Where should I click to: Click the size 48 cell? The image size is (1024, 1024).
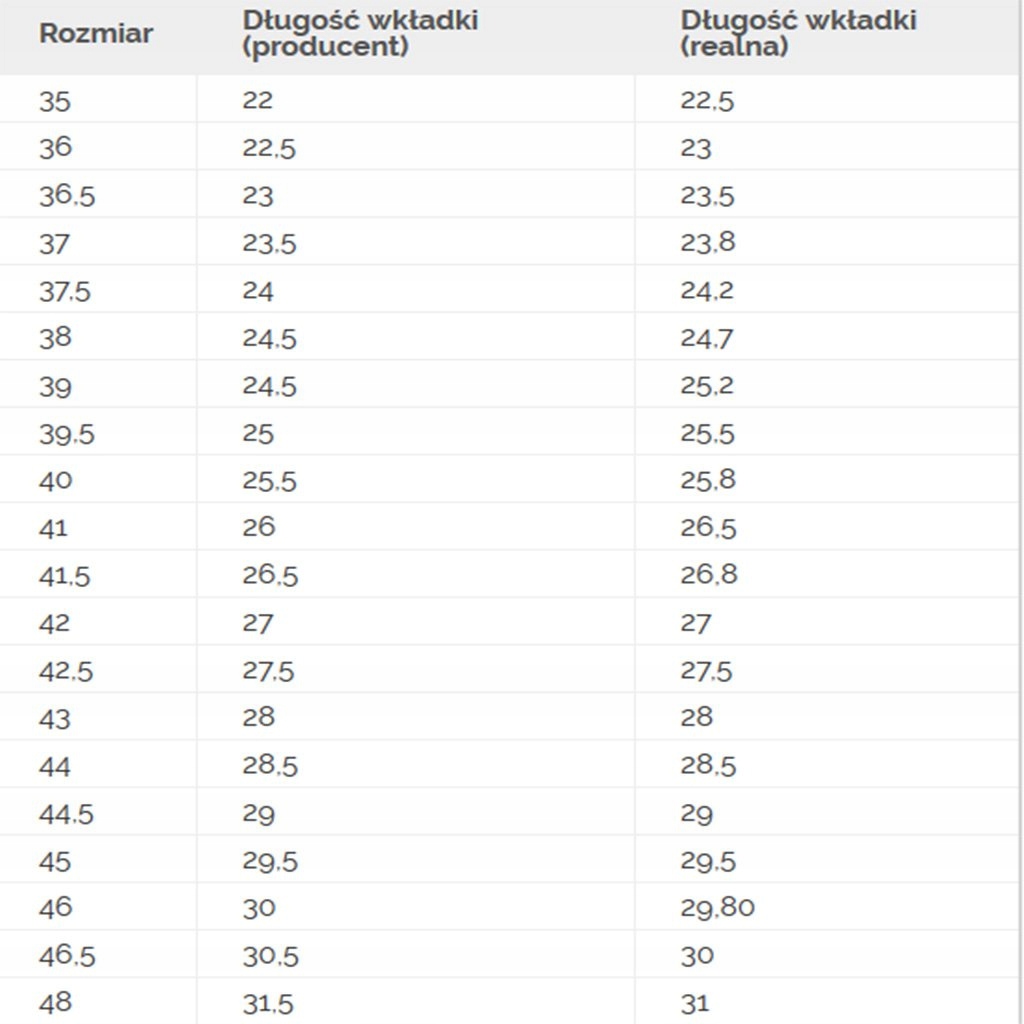[55, 1002]
